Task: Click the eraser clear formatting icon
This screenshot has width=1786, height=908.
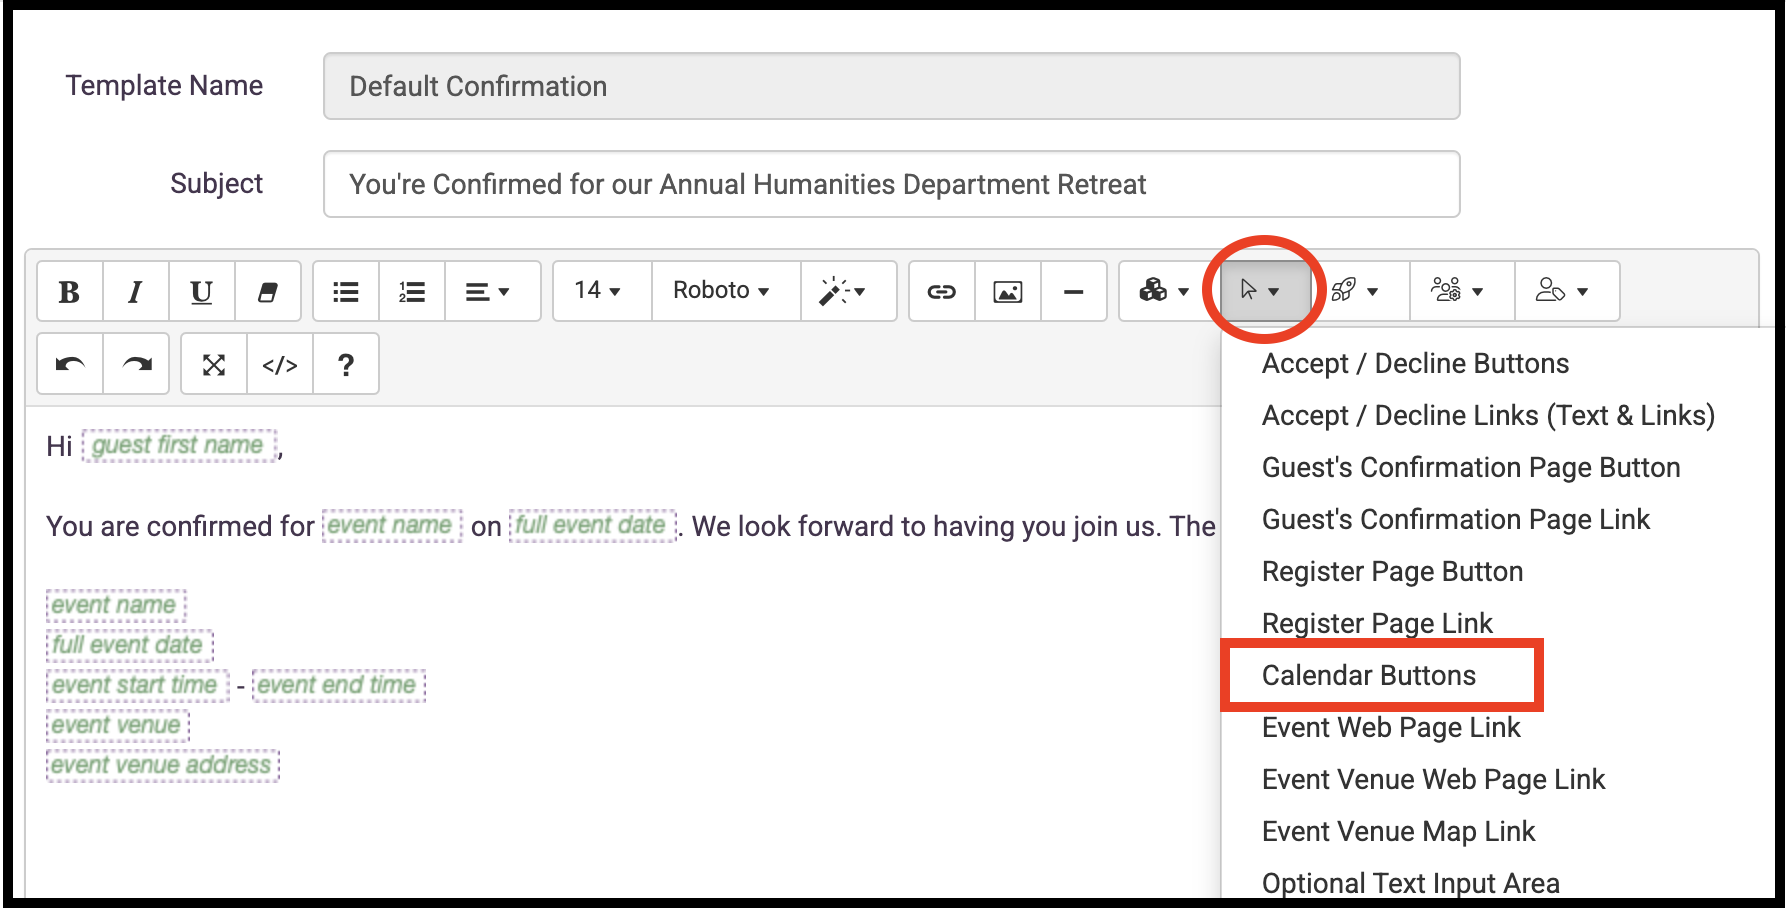Action: pos(267,292)
